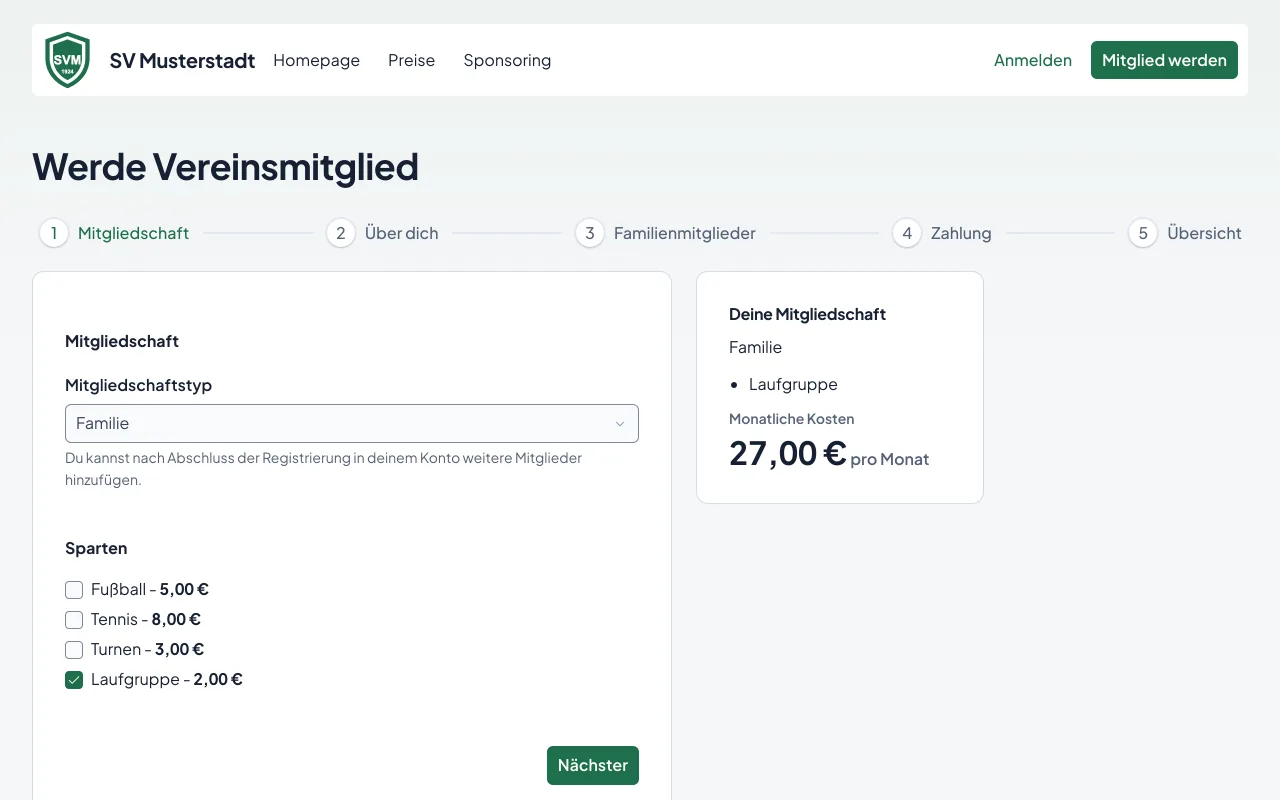Viewport: 1280px width, 800px height.
Task: Click the 27,00 € monthly cost
Action: [788, 453]
